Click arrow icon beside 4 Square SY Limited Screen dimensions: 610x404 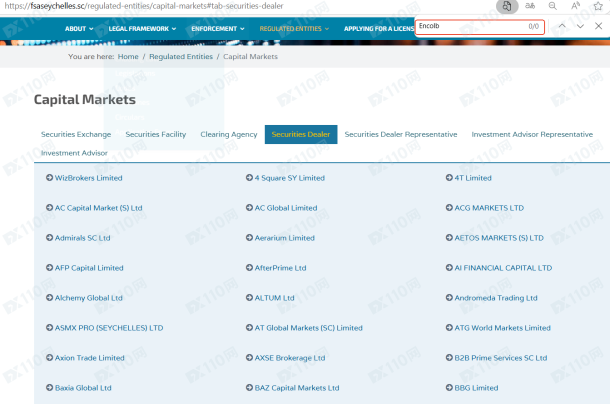click(249, 177)
